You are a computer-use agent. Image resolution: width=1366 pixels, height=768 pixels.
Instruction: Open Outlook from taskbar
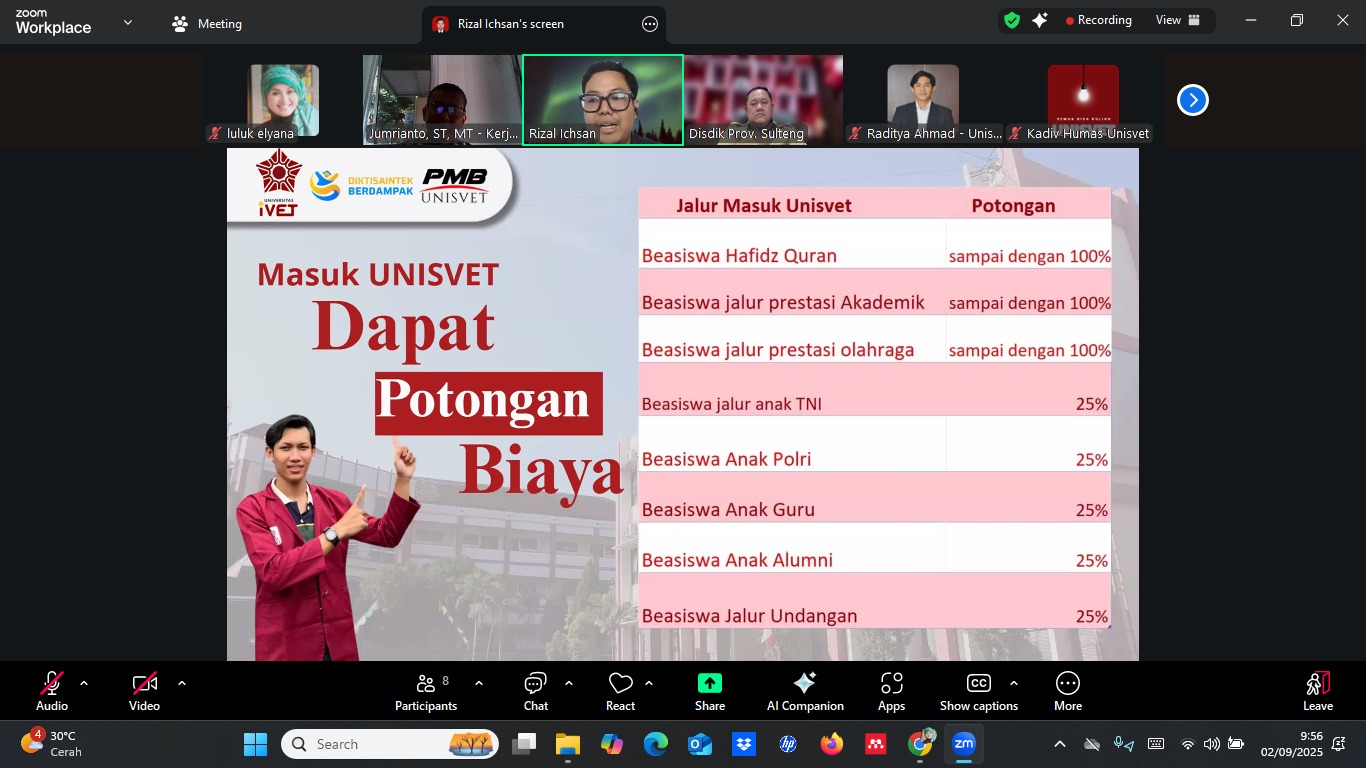[x=700, y=744]
